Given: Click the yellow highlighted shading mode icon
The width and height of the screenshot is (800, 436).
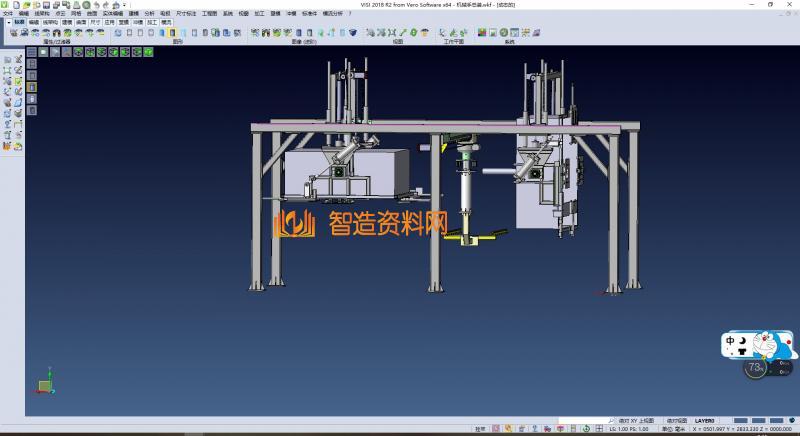Looking at the screenshot, I should point(172,33).
